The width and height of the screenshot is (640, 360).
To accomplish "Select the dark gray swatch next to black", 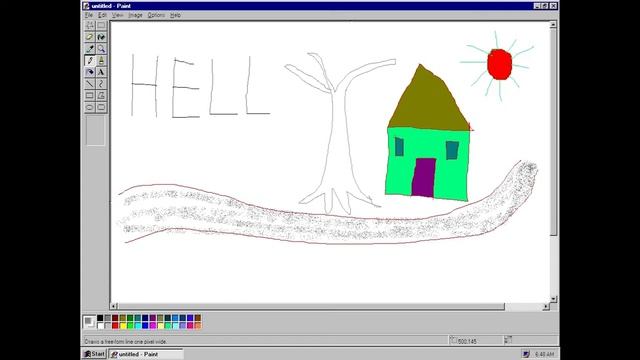I will (x=108, y=318).
